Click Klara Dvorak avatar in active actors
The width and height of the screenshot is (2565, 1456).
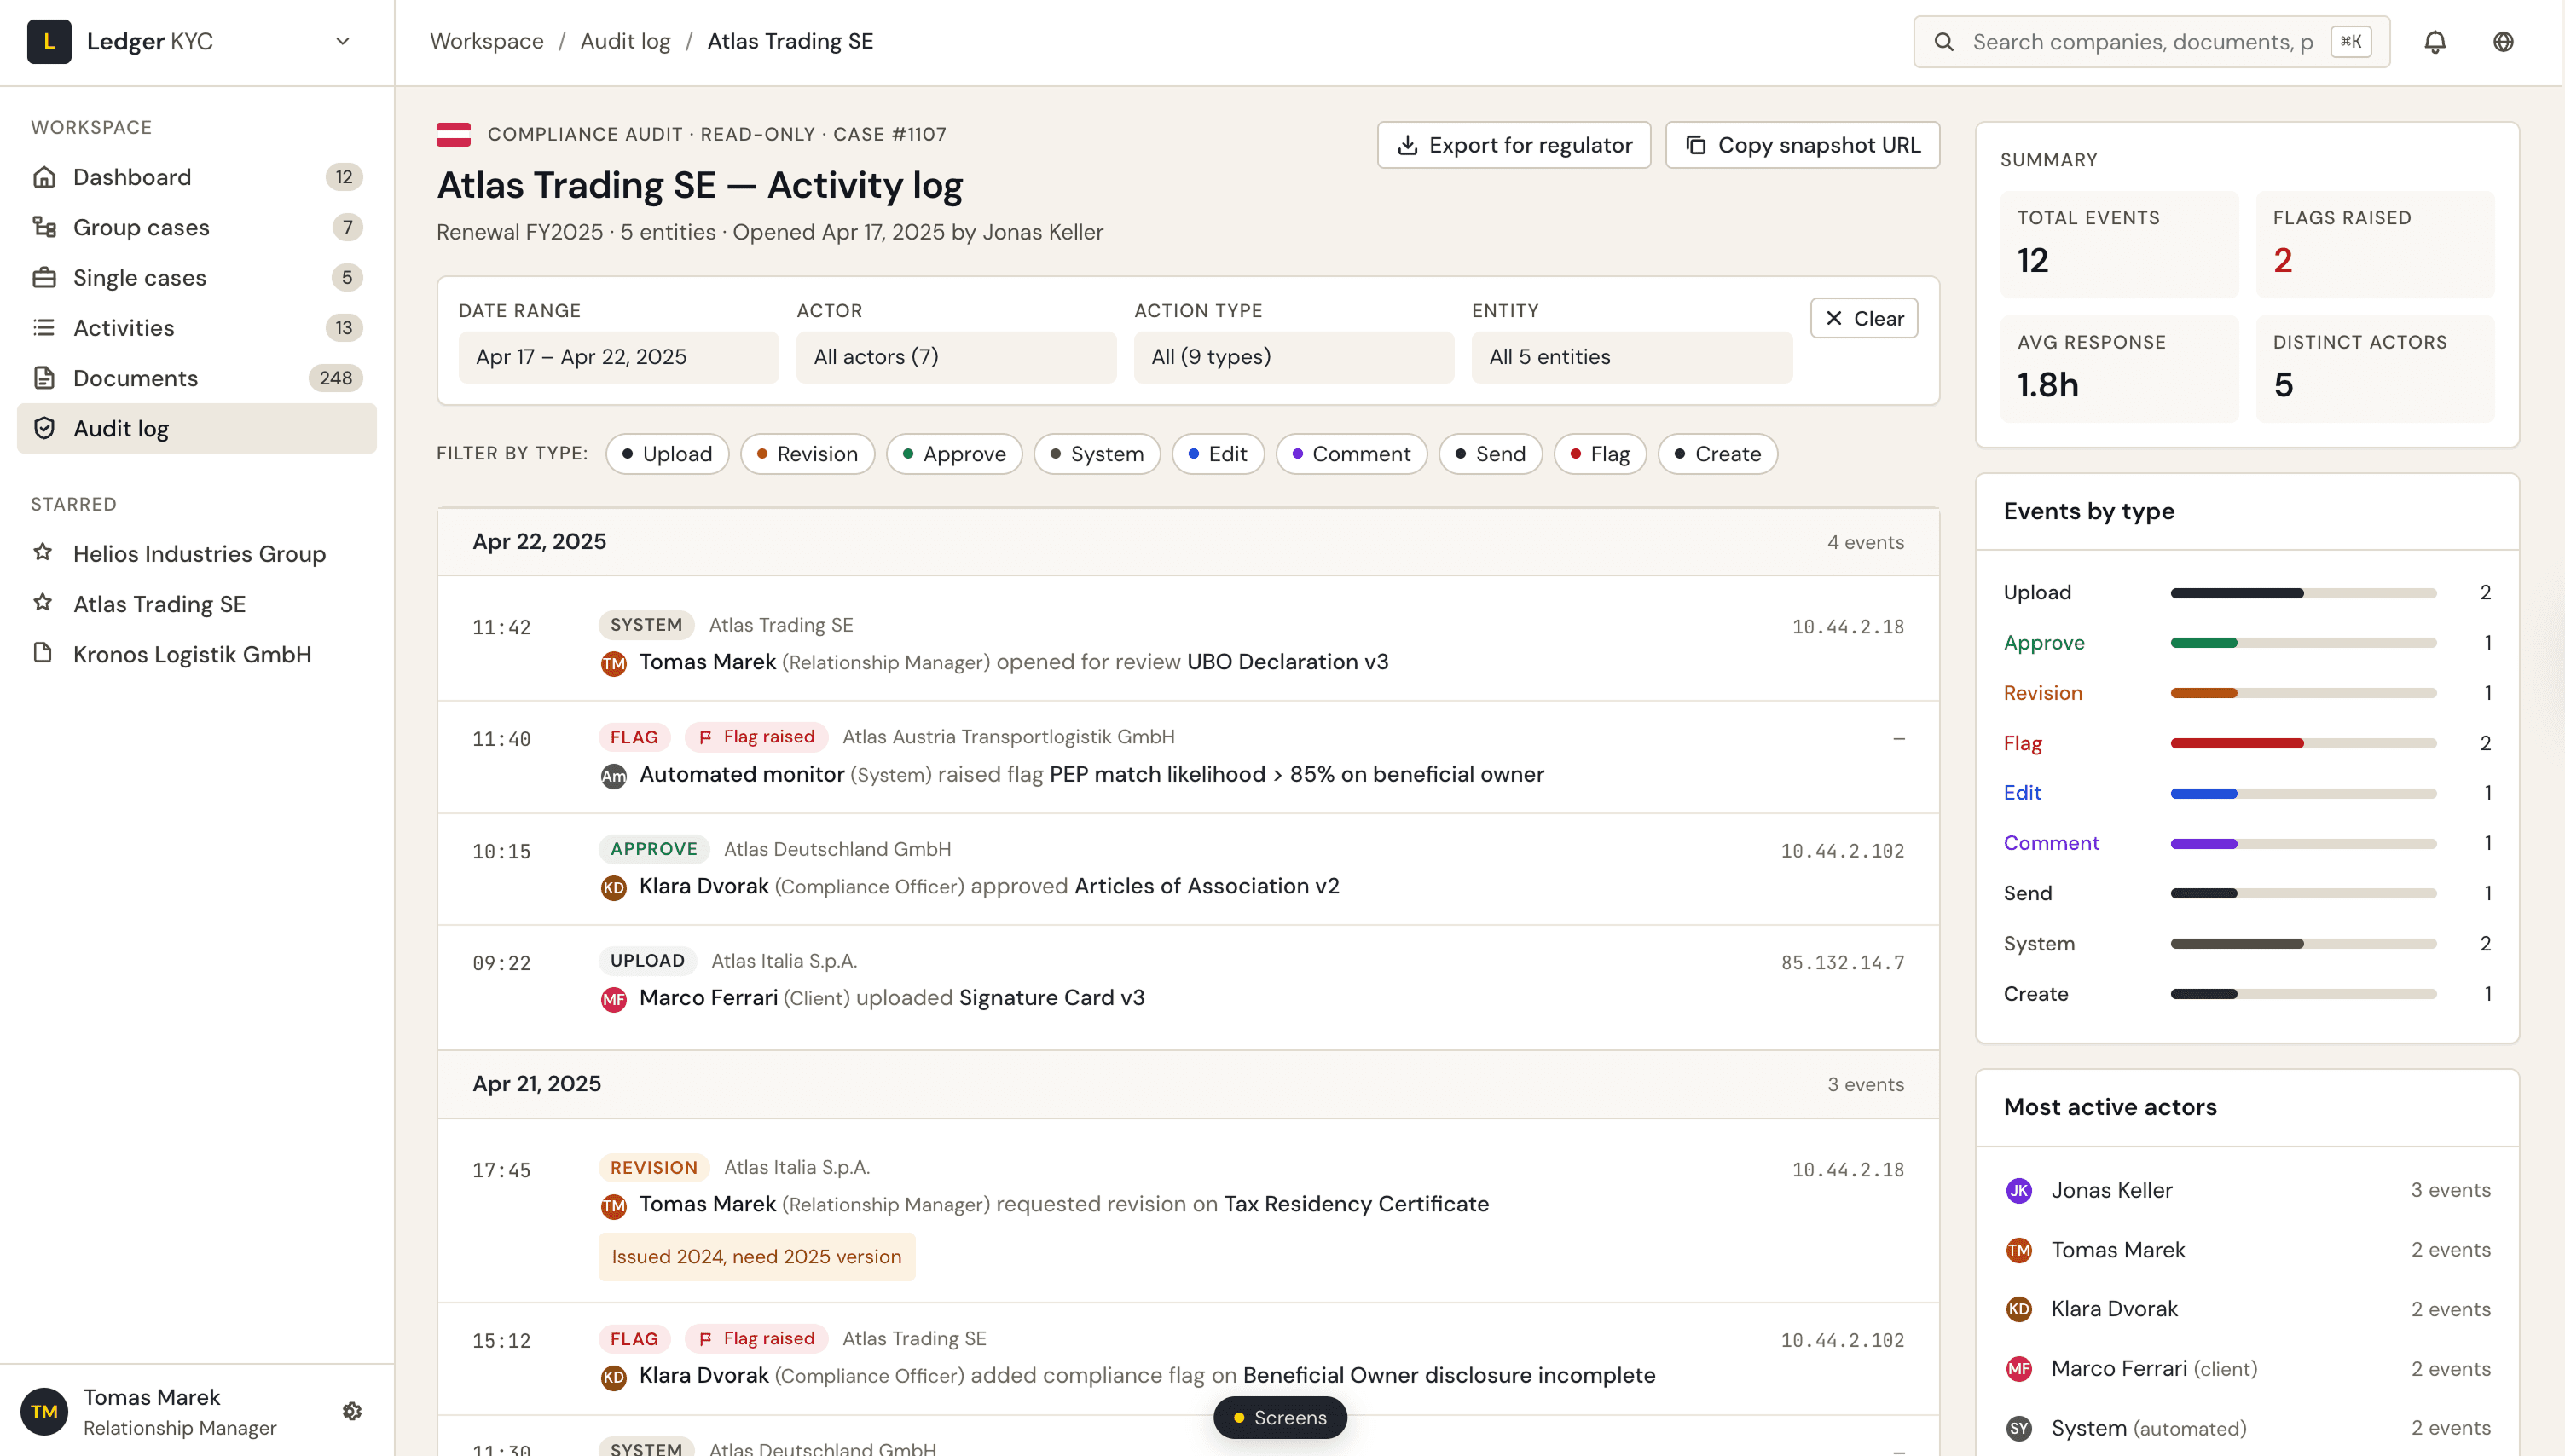click(2018, 1309)
